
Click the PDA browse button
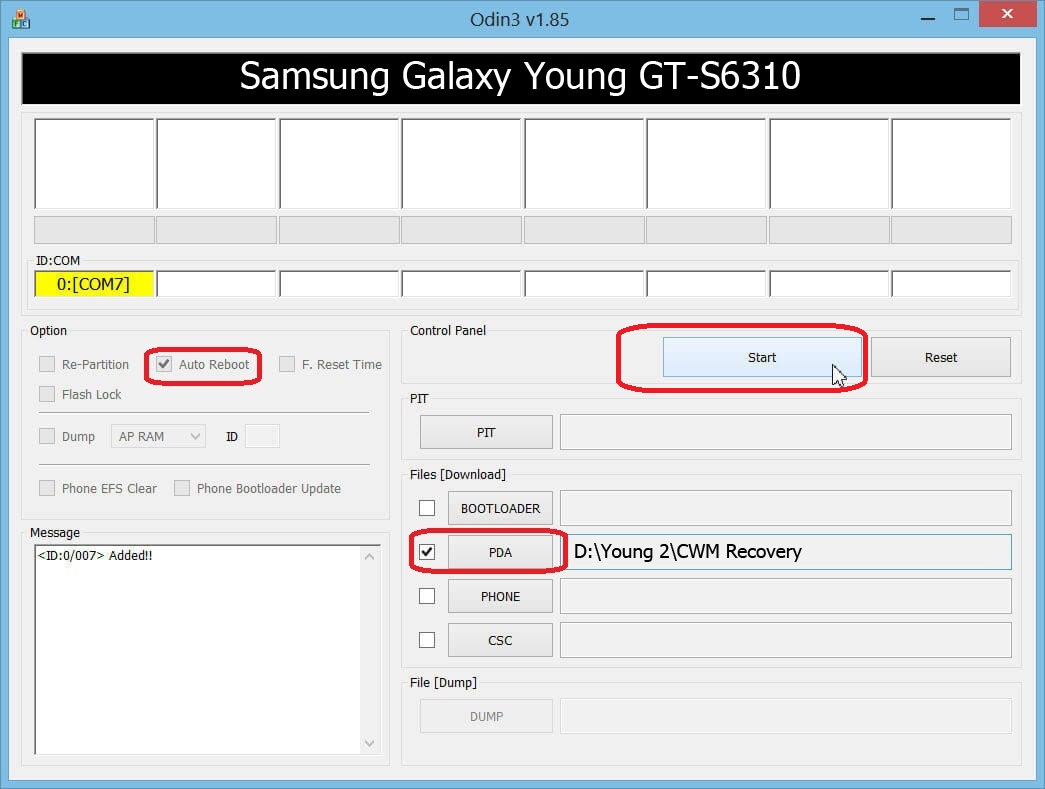(x=500, y=552)
